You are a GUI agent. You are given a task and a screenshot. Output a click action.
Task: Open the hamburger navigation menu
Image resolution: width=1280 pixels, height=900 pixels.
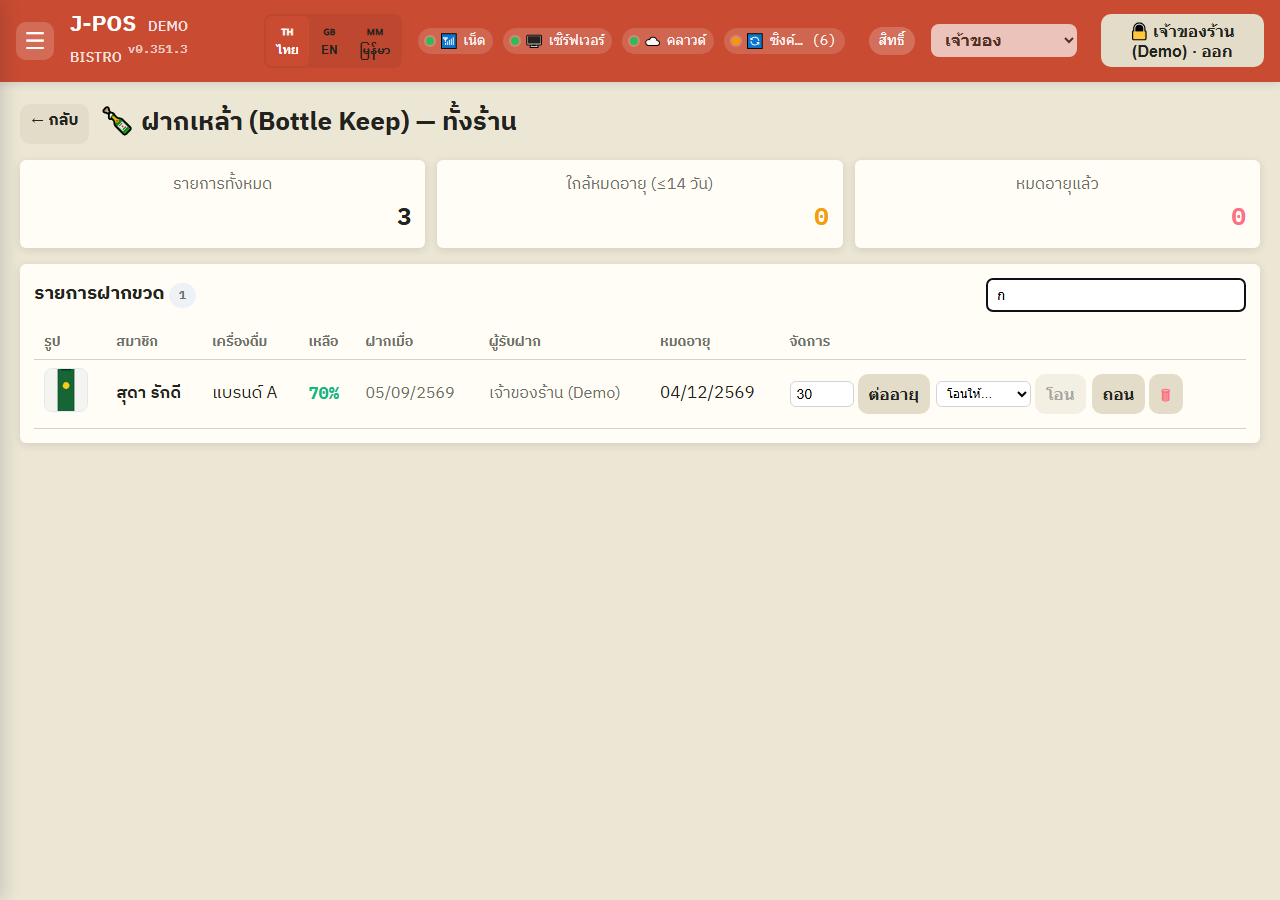tap(35, 41)
